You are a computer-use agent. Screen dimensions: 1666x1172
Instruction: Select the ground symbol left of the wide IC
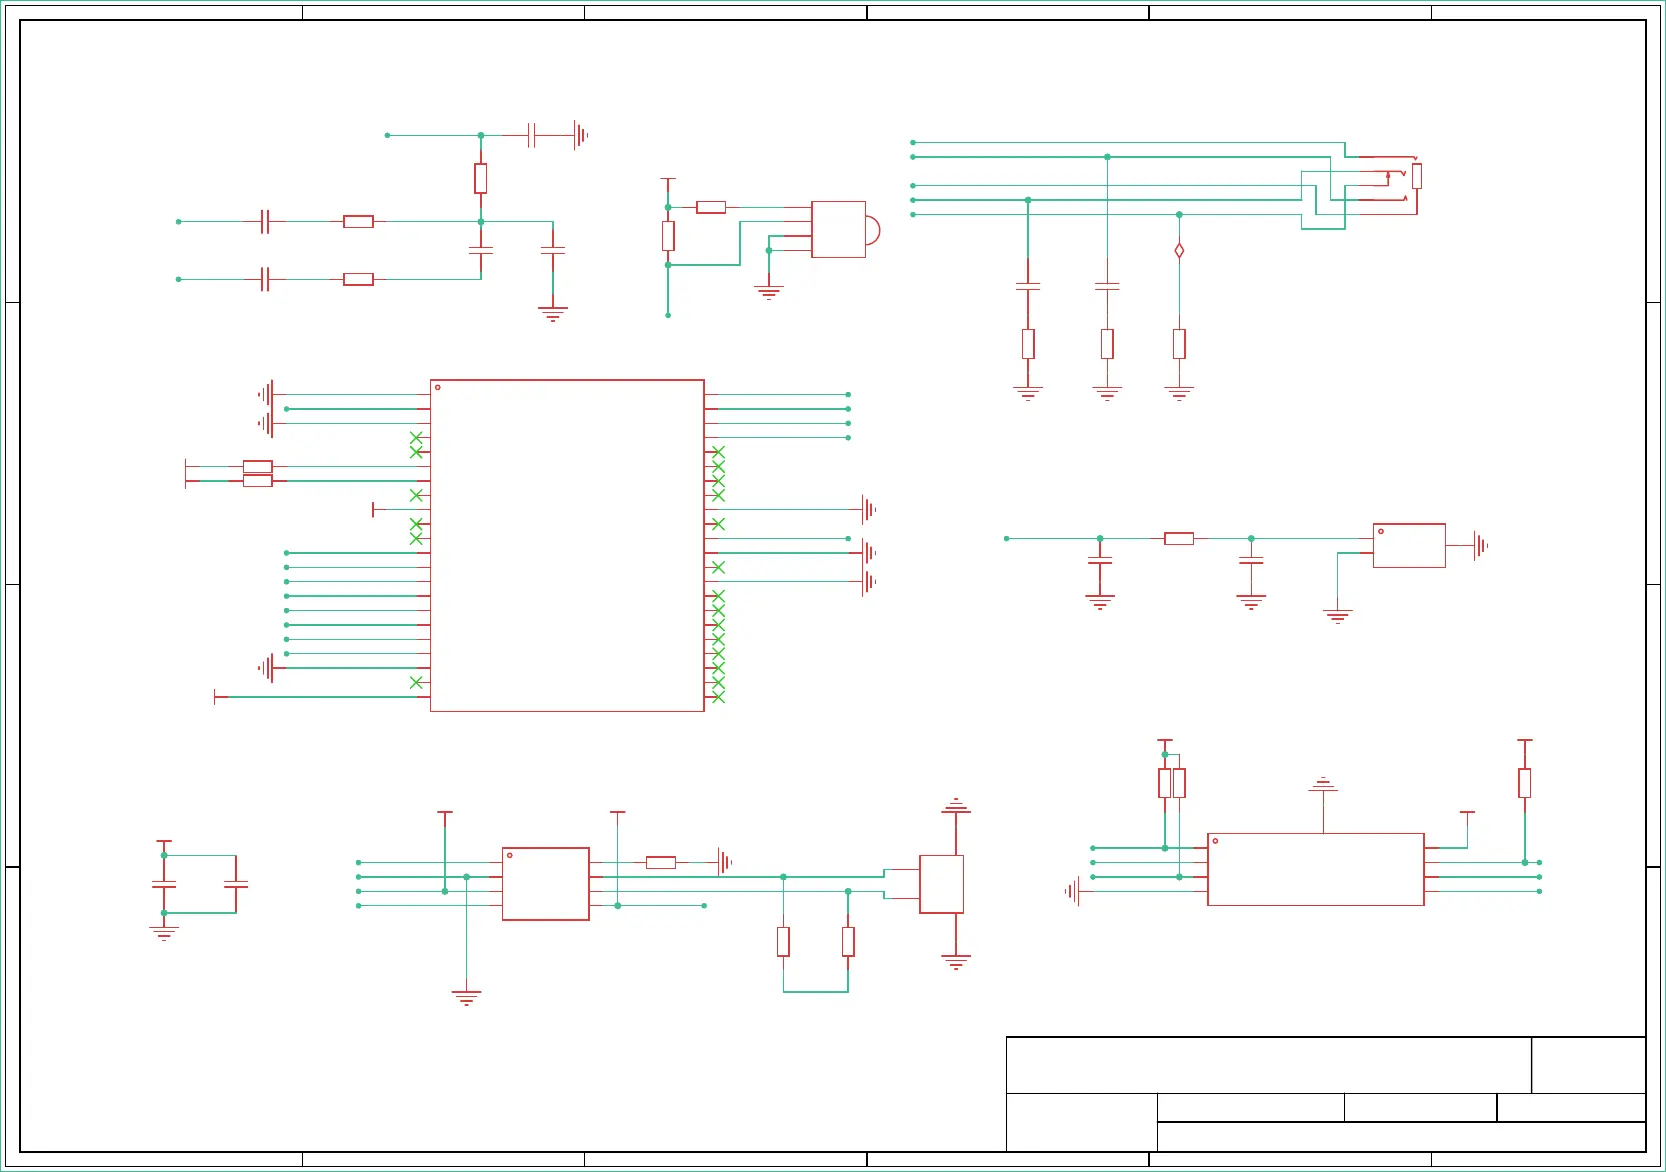[1073, 891]
